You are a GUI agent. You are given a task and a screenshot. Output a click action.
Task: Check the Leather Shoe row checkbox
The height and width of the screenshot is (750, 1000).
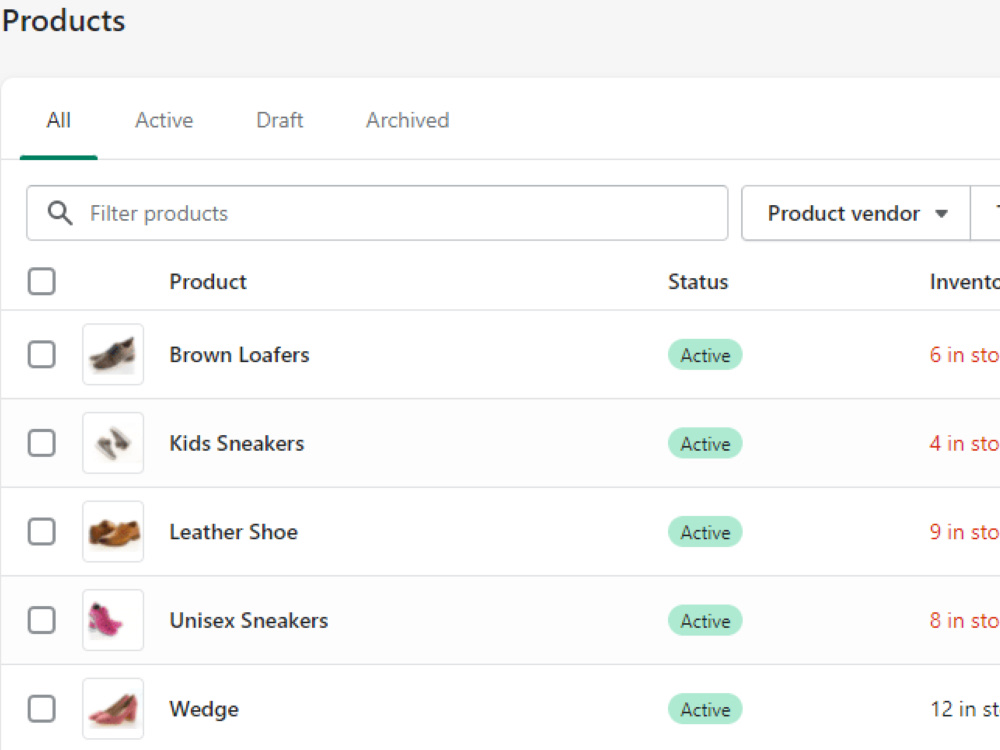tap(41, 532)
